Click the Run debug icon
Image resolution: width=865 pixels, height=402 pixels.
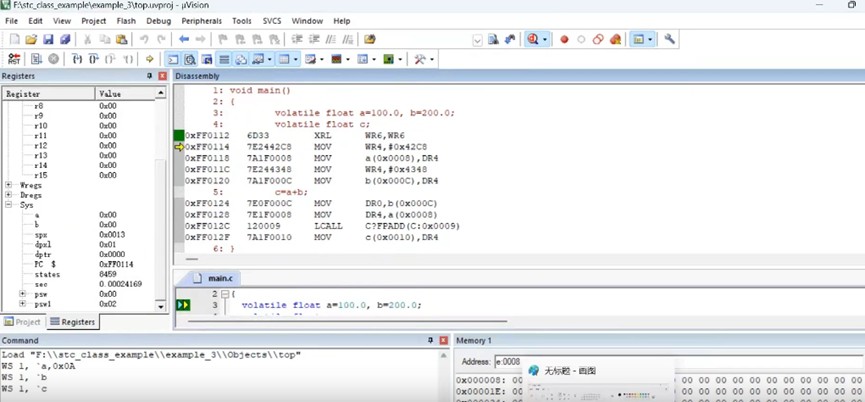click(36, 59)
